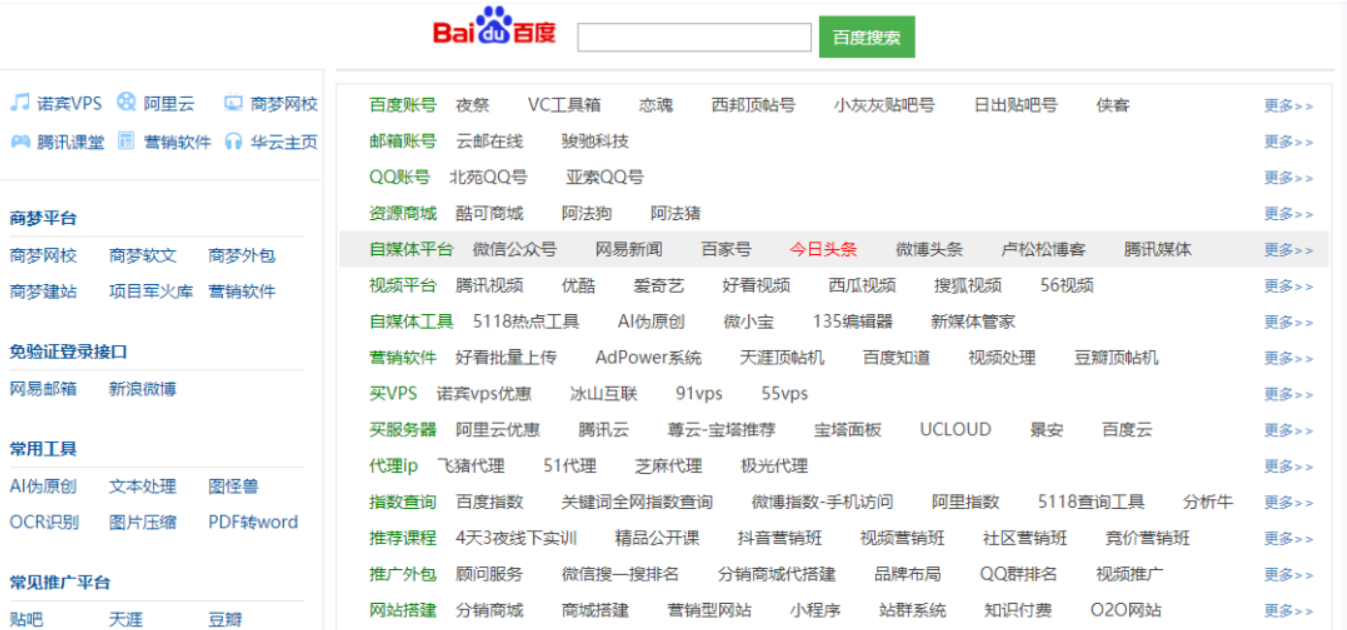The image size is (1347, 630).
Task: Click the monitor icon beside 商梦网校
Action: pos(233,103)
